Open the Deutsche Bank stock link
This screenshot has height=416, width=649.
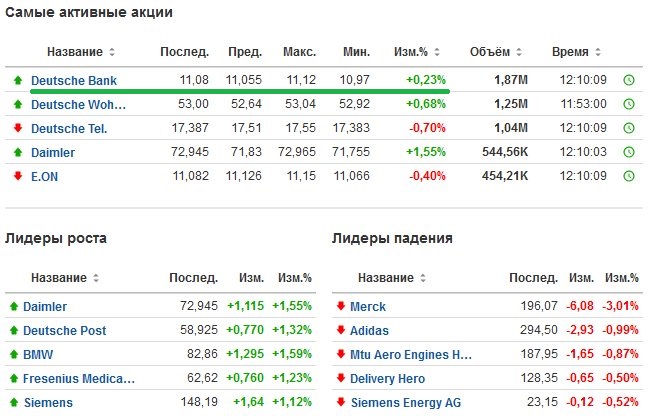(x=74, y=80)
